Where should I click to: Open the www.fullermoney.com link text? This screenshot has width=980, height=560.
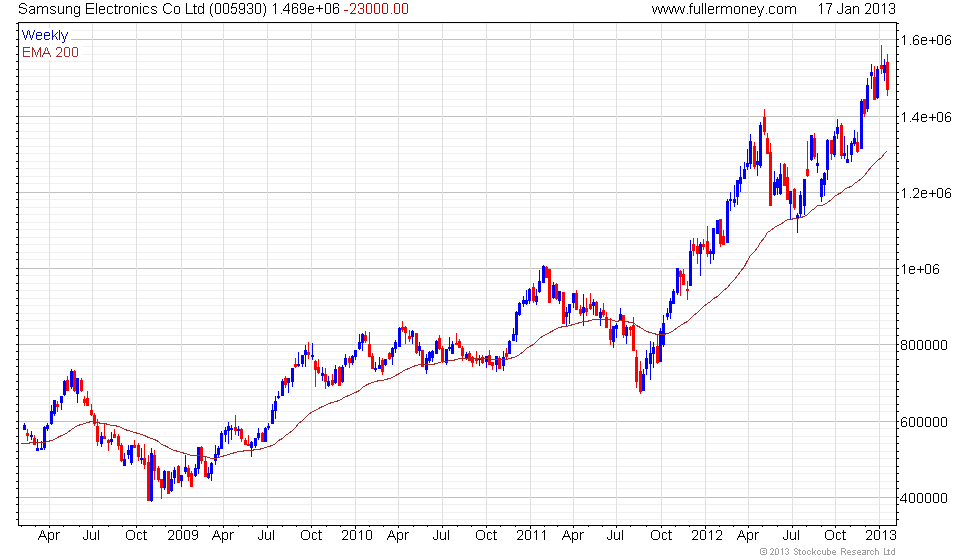coord(724,9)
